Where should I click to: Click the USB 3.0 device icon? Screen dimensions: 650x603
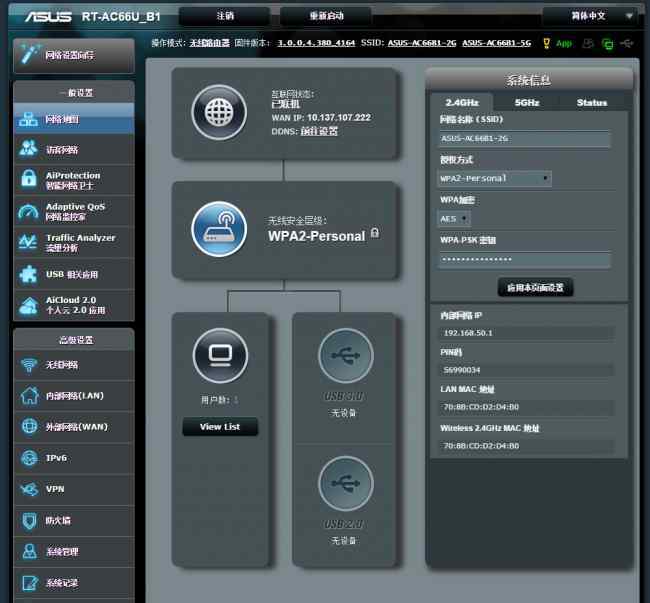346,356
